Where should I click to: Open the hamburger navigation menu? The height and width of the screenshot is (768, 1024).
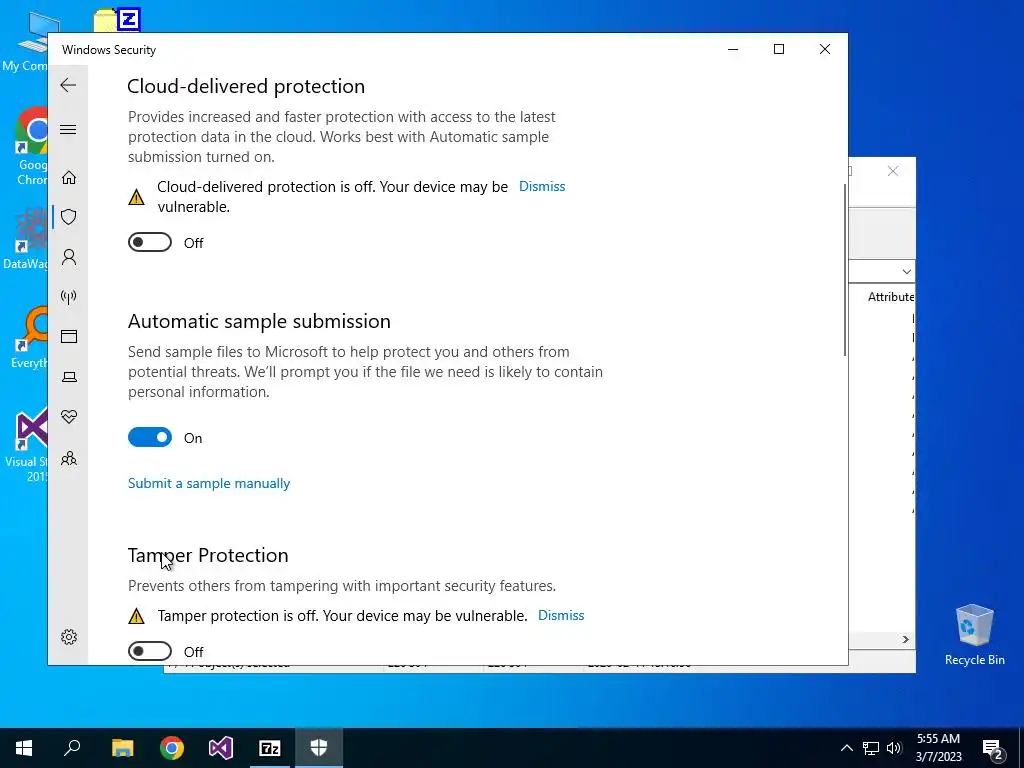[68, 129]
